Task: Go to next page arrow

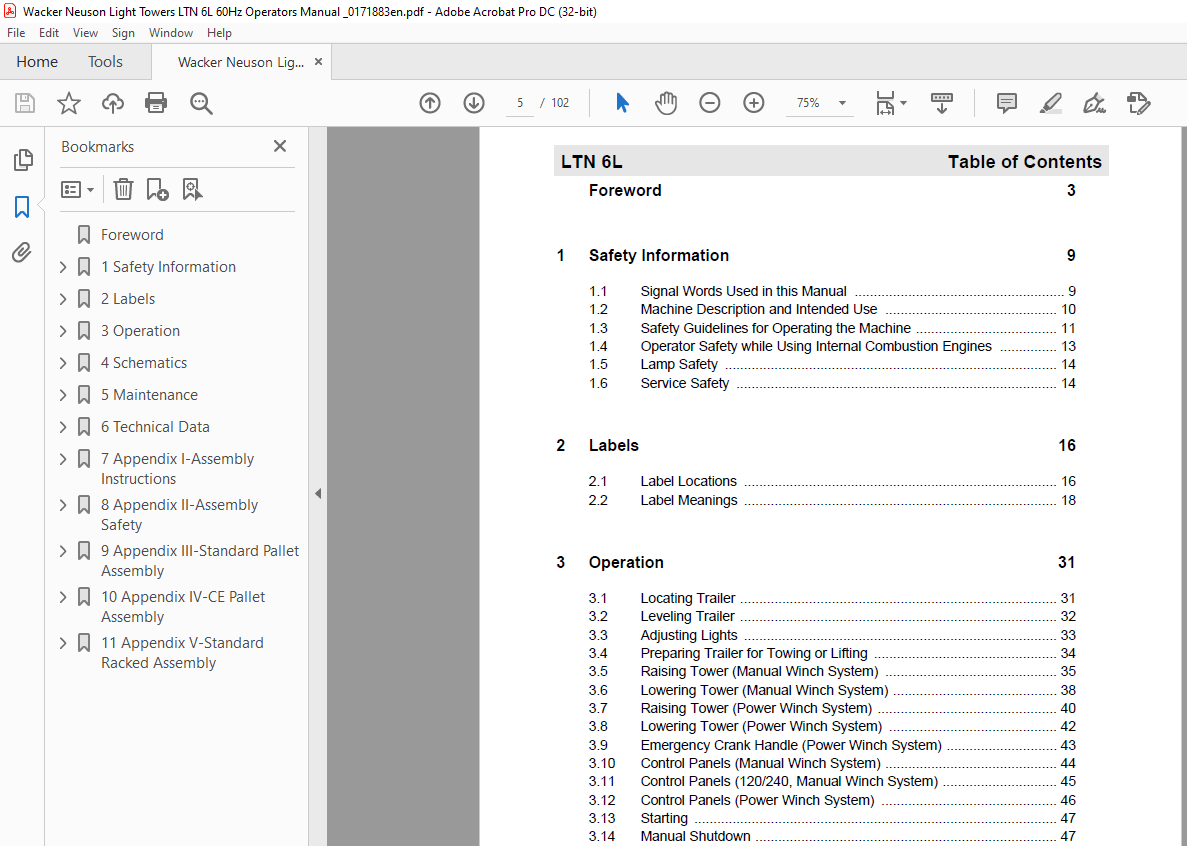Action: [x=474, y=103]
